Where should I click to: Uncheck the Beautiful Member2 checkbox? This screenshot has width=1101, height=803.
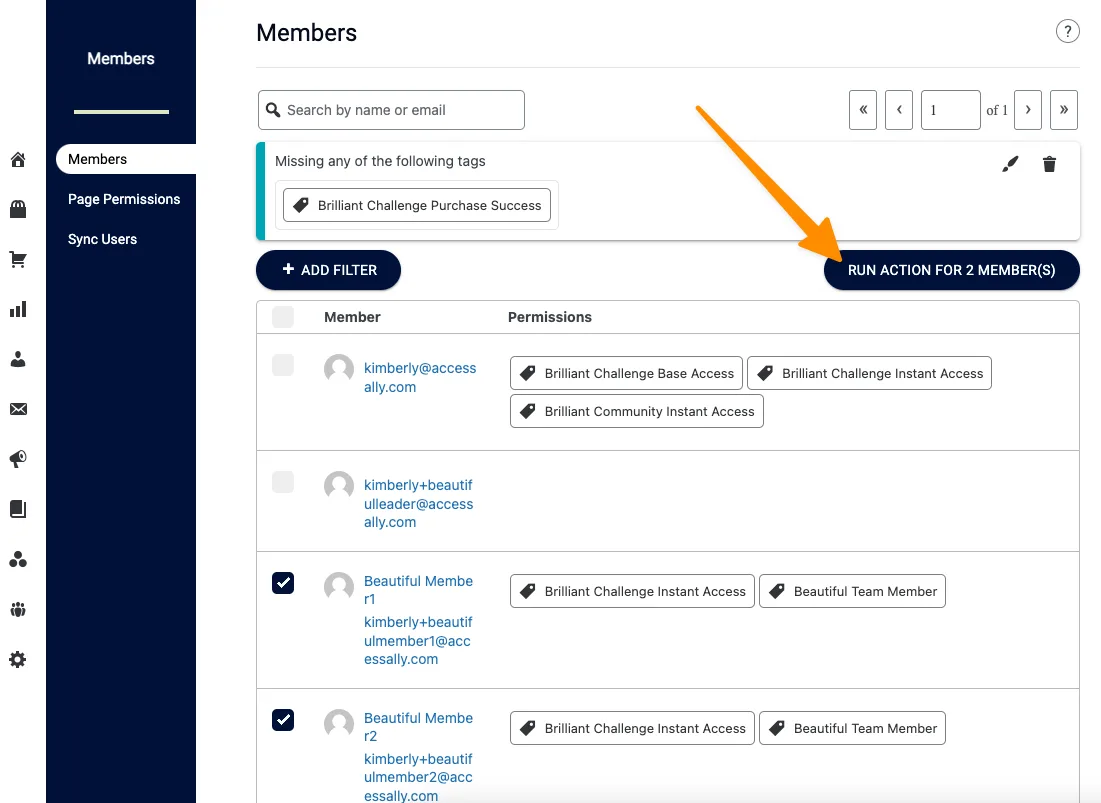[x=283, y=719]
